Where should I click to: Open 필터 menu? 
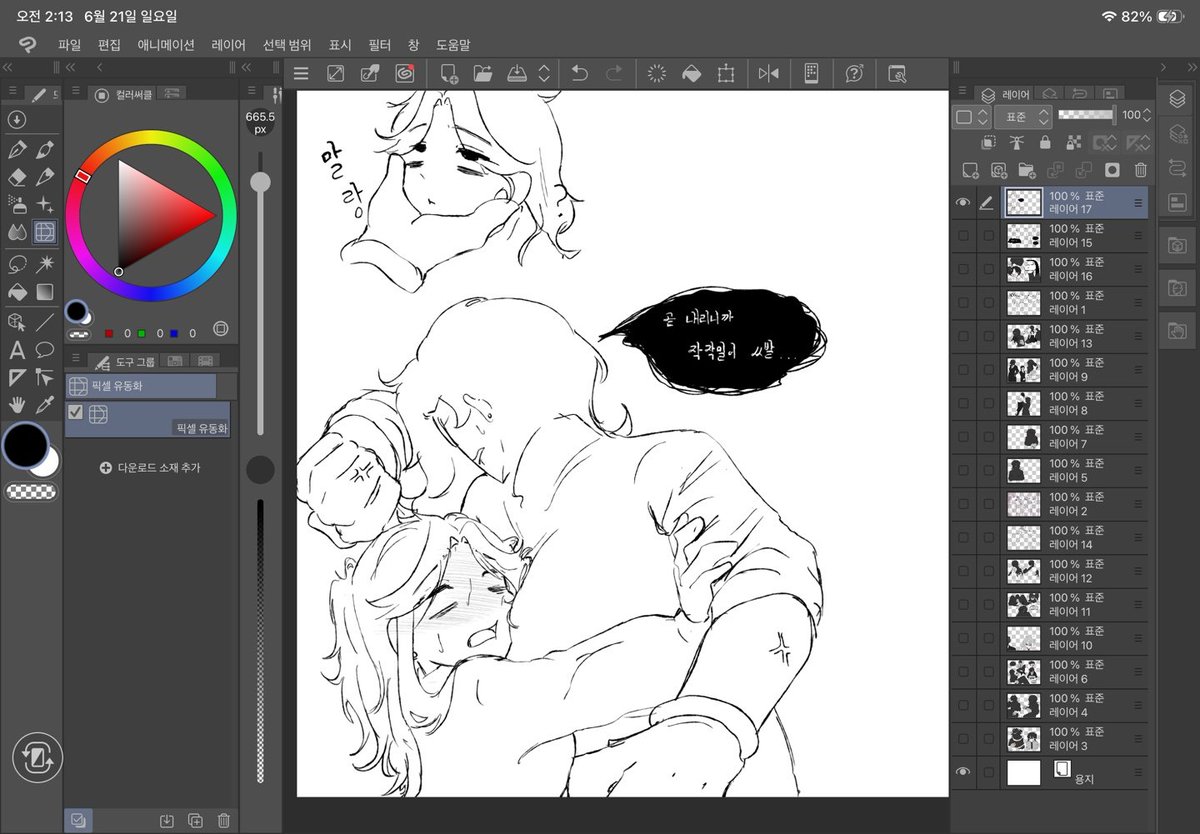[379, 45]
